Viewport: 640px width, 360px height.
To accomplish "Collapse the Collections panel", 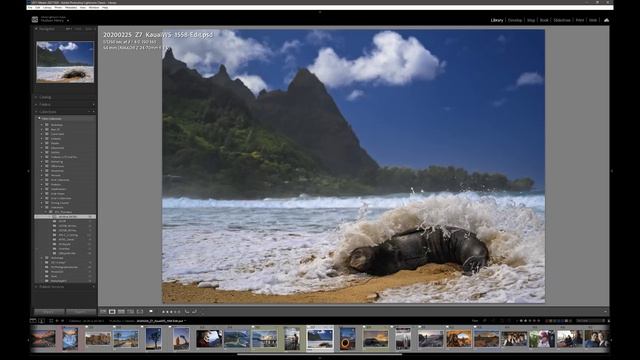I will click(36, 111).
